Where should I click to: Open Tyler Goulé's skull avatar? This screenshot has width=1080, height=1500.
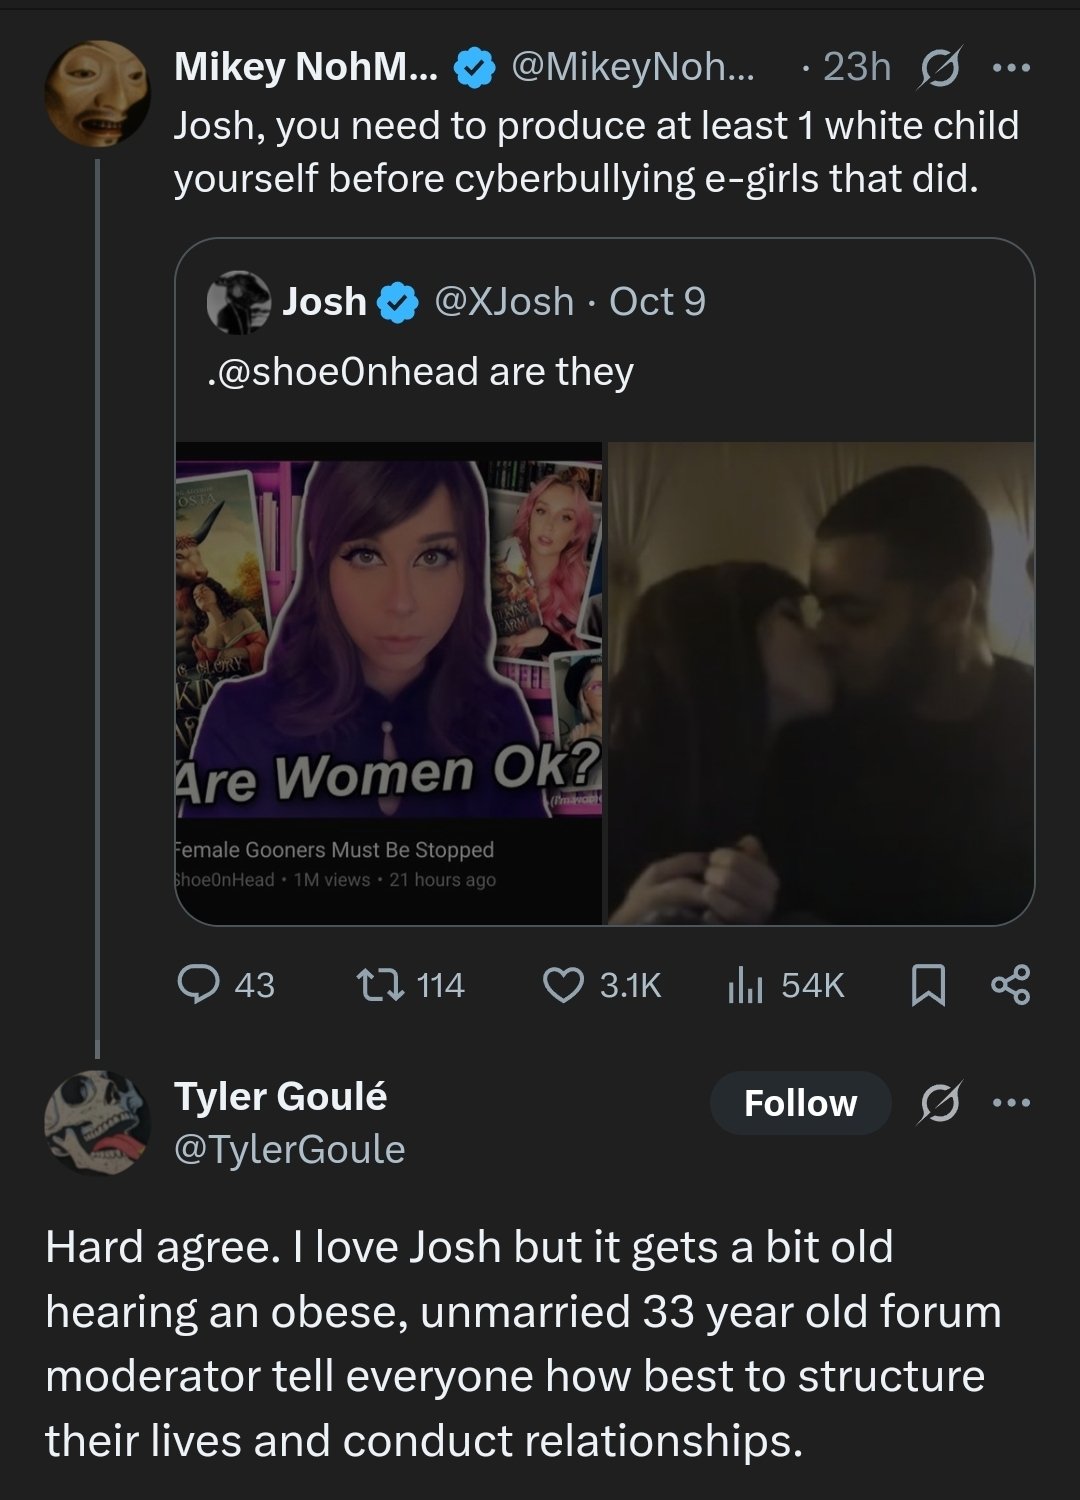click(x=97, y=1122)
